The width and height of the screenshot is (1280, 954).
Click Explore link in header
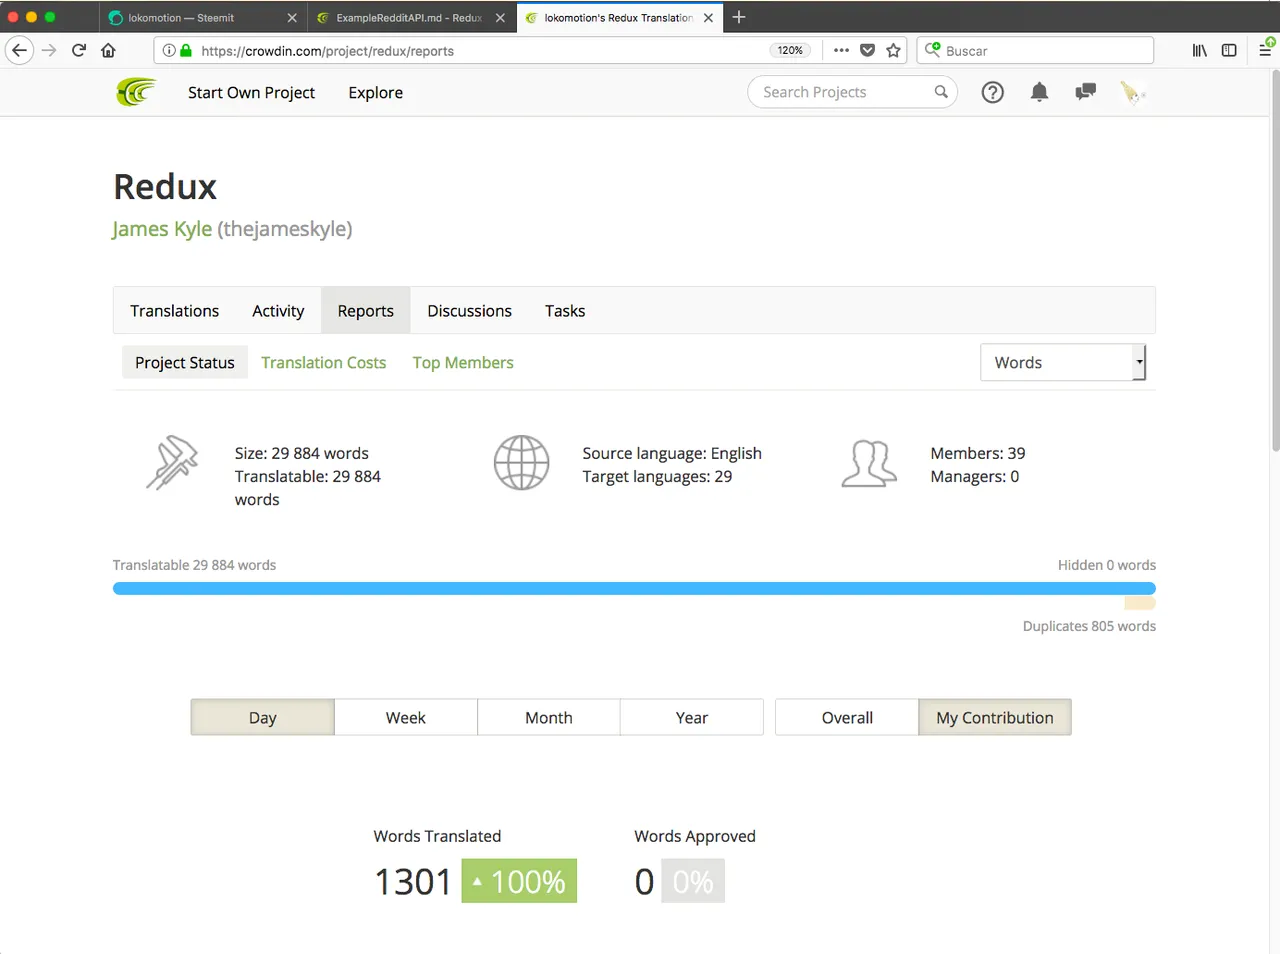coord(375,92)
